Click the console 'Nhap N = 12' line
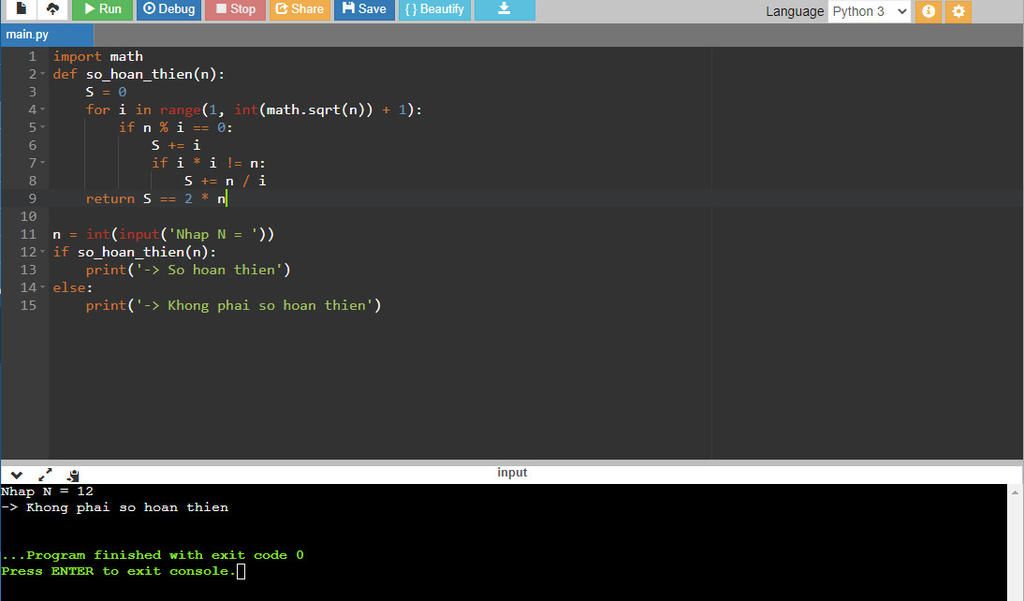This screenshot has width=1024, height=601. (x=47, y=491)
